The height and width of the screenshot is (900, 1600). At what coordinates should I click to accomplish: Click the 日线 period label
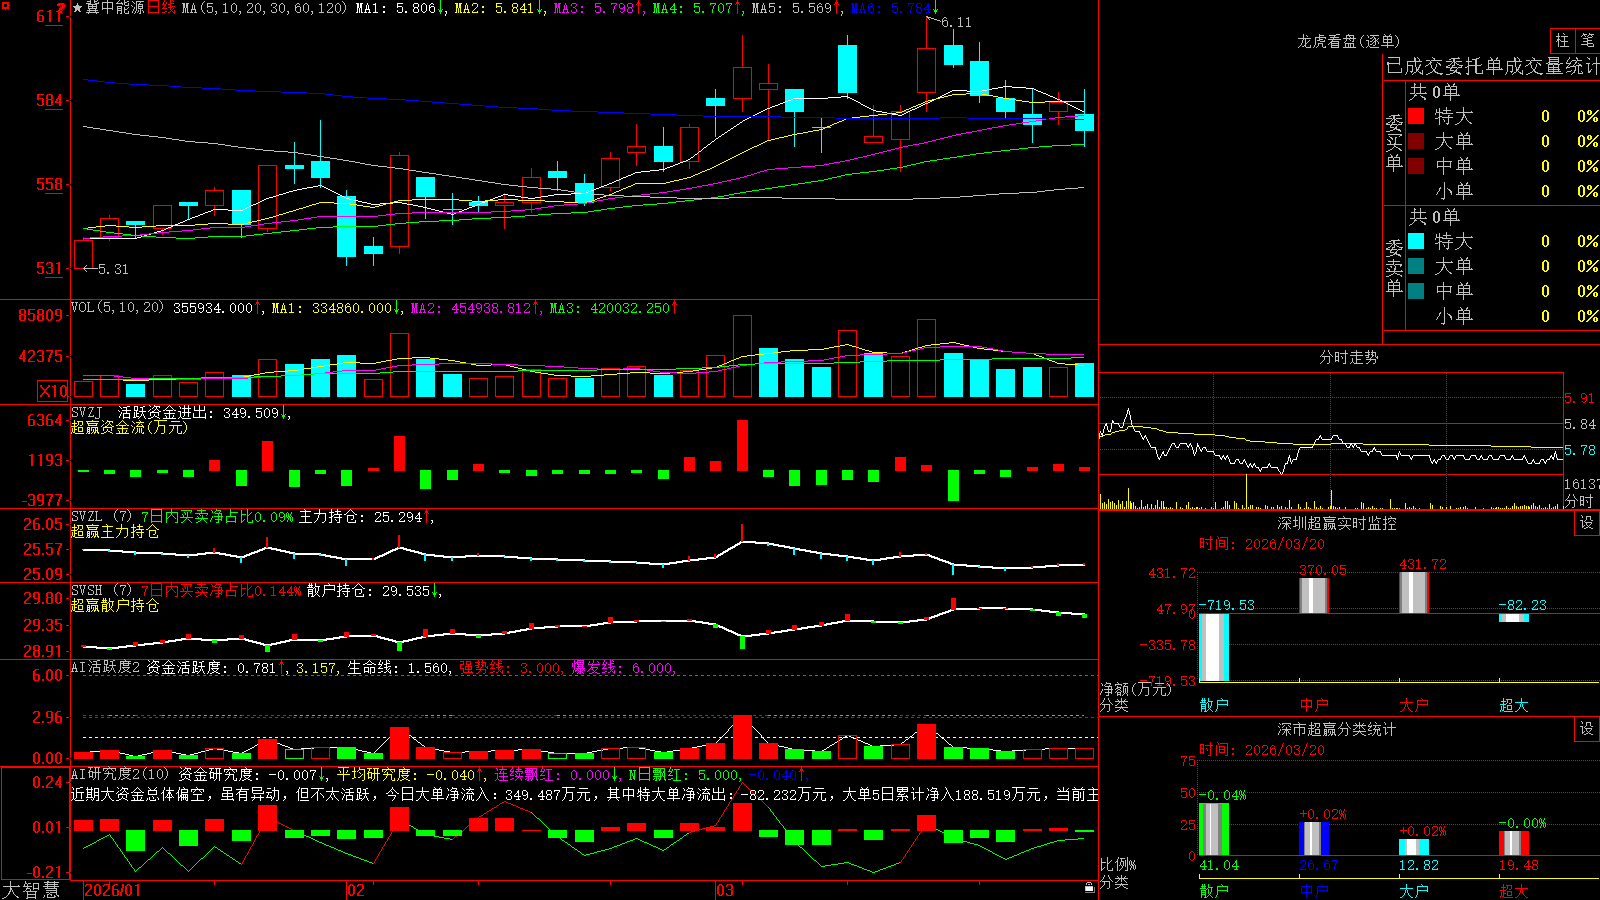coord(162,8)
